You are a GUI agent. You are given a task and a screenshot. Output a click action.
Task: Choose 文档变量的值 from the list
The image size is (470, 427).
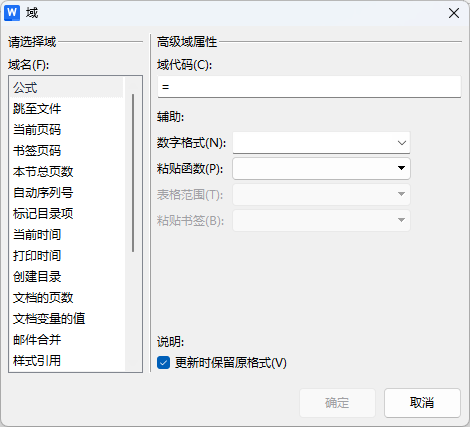pyautogui.click(x=67, y=319)
